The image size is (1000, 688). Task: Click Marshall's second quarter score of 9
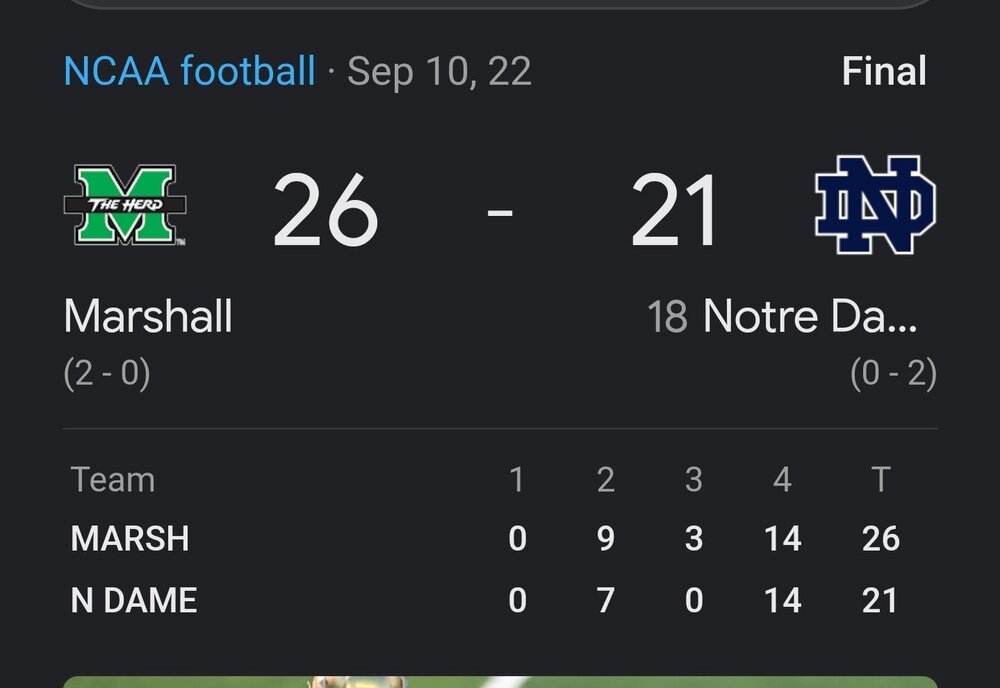click(605, 539)
